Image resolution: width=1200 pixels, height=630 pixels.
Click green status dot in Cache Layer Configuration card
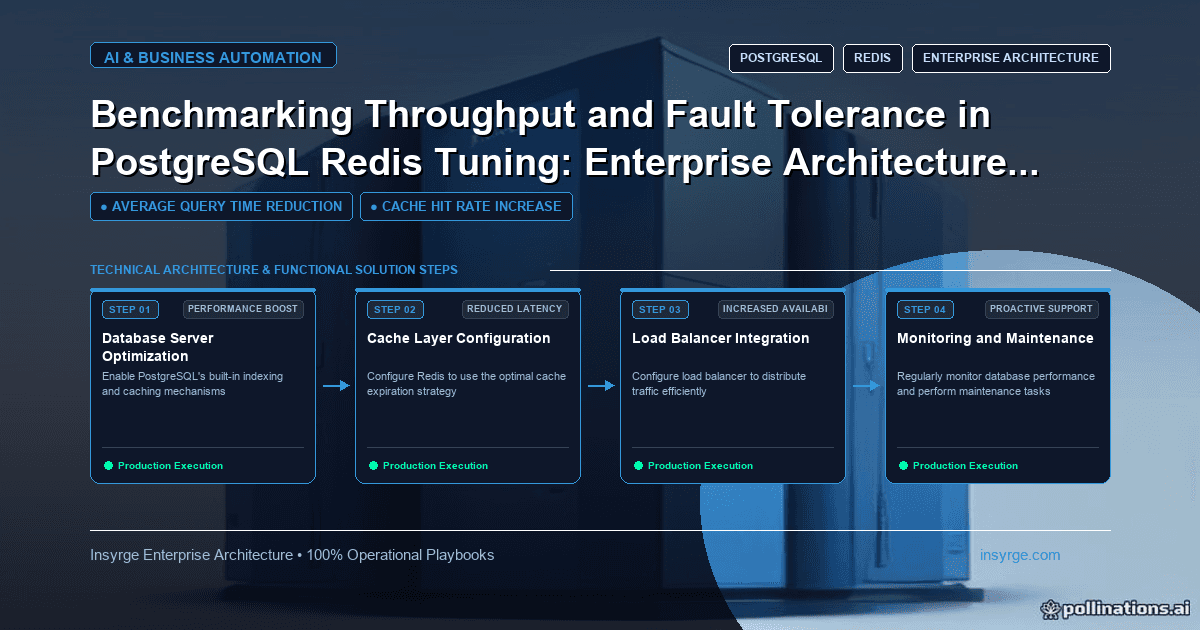click(373, 466)
